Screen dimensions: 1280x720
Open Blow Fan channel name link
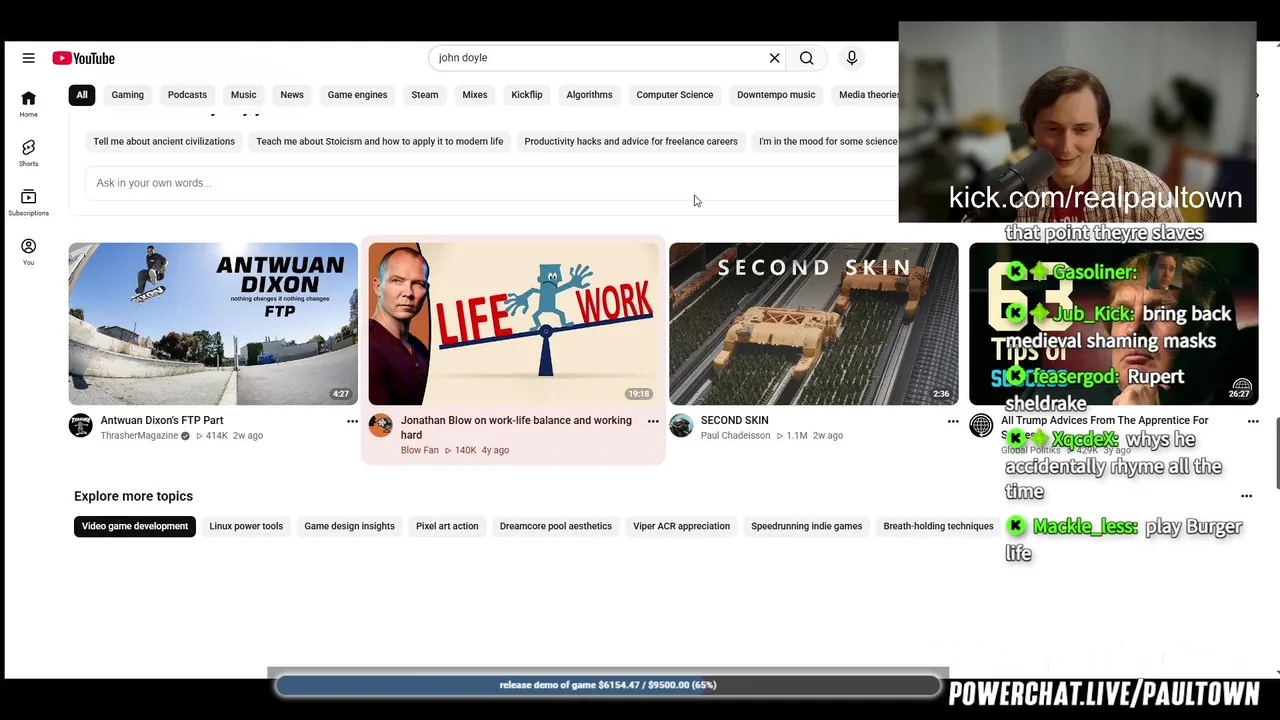pyautogui.click(x=420, y=451)
